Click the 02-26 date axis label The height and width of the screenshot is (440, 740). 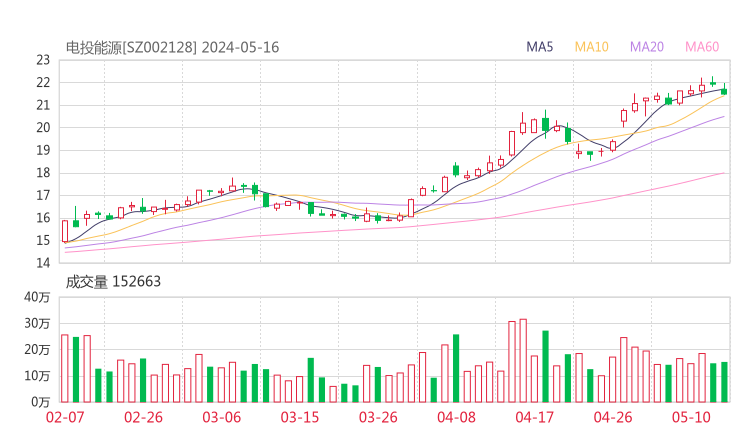tap(143, 417)
